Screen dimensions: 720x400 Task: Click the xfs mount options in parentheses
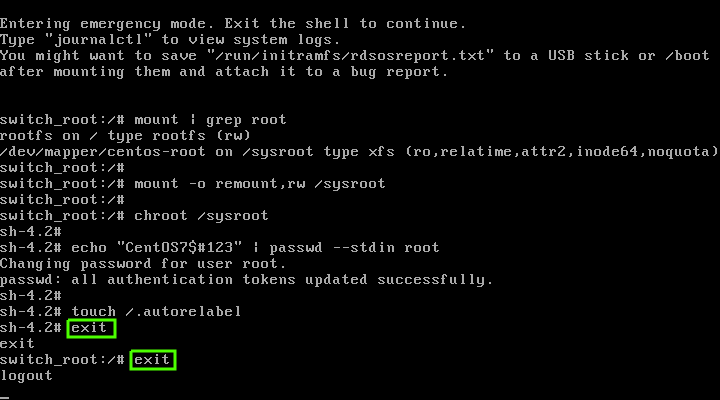click(x=562, y=152)
